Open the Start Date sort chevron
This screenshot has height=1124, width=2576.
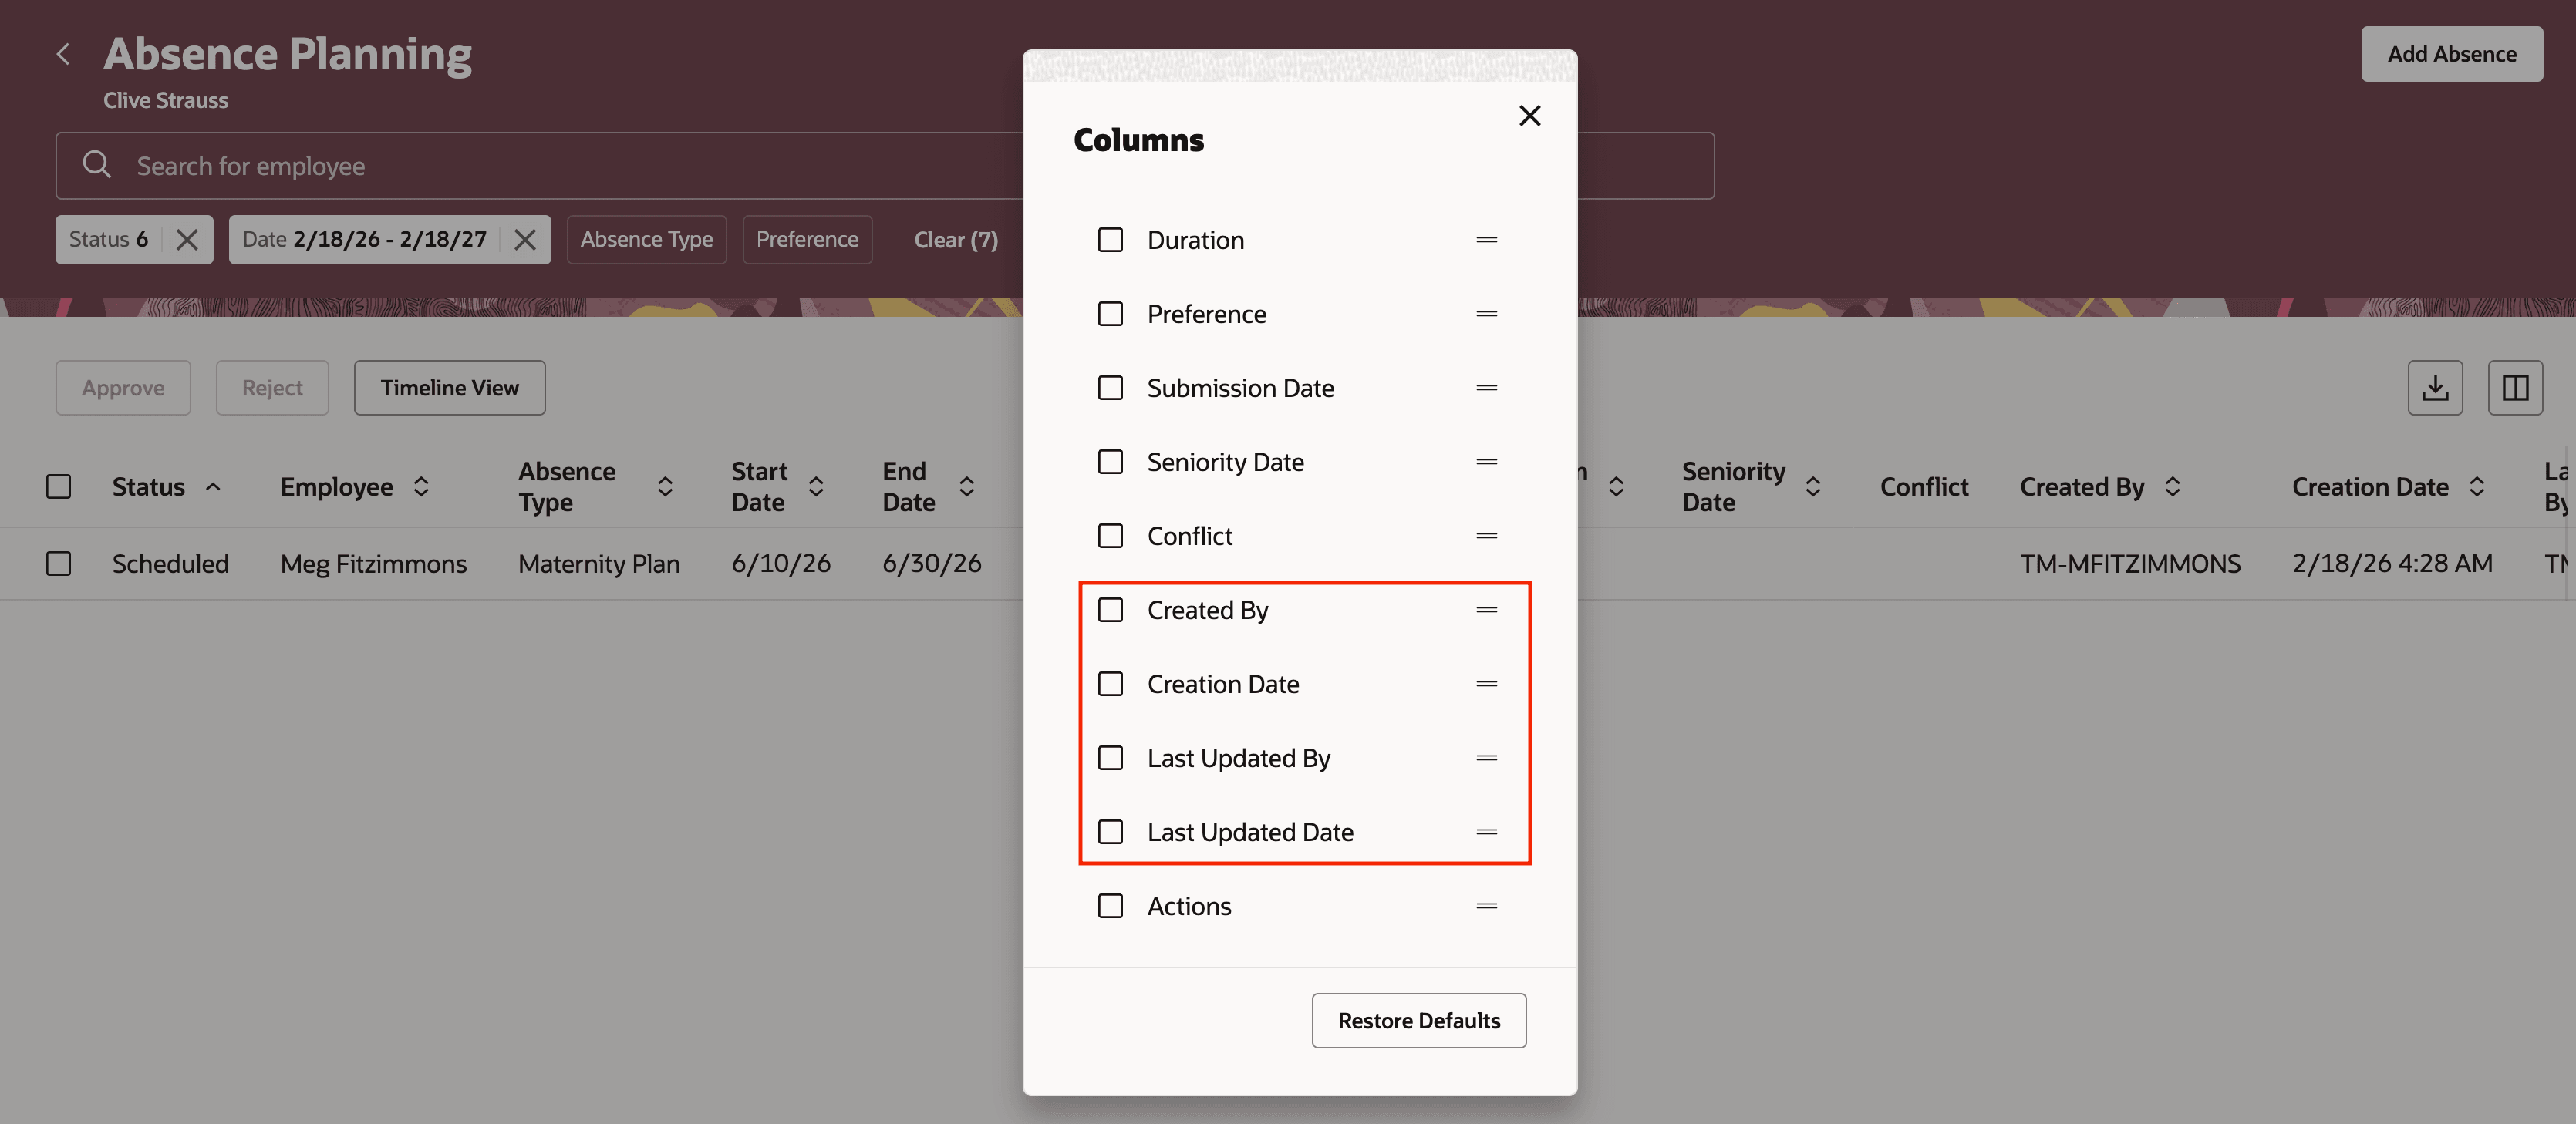[x=816, y=487]
